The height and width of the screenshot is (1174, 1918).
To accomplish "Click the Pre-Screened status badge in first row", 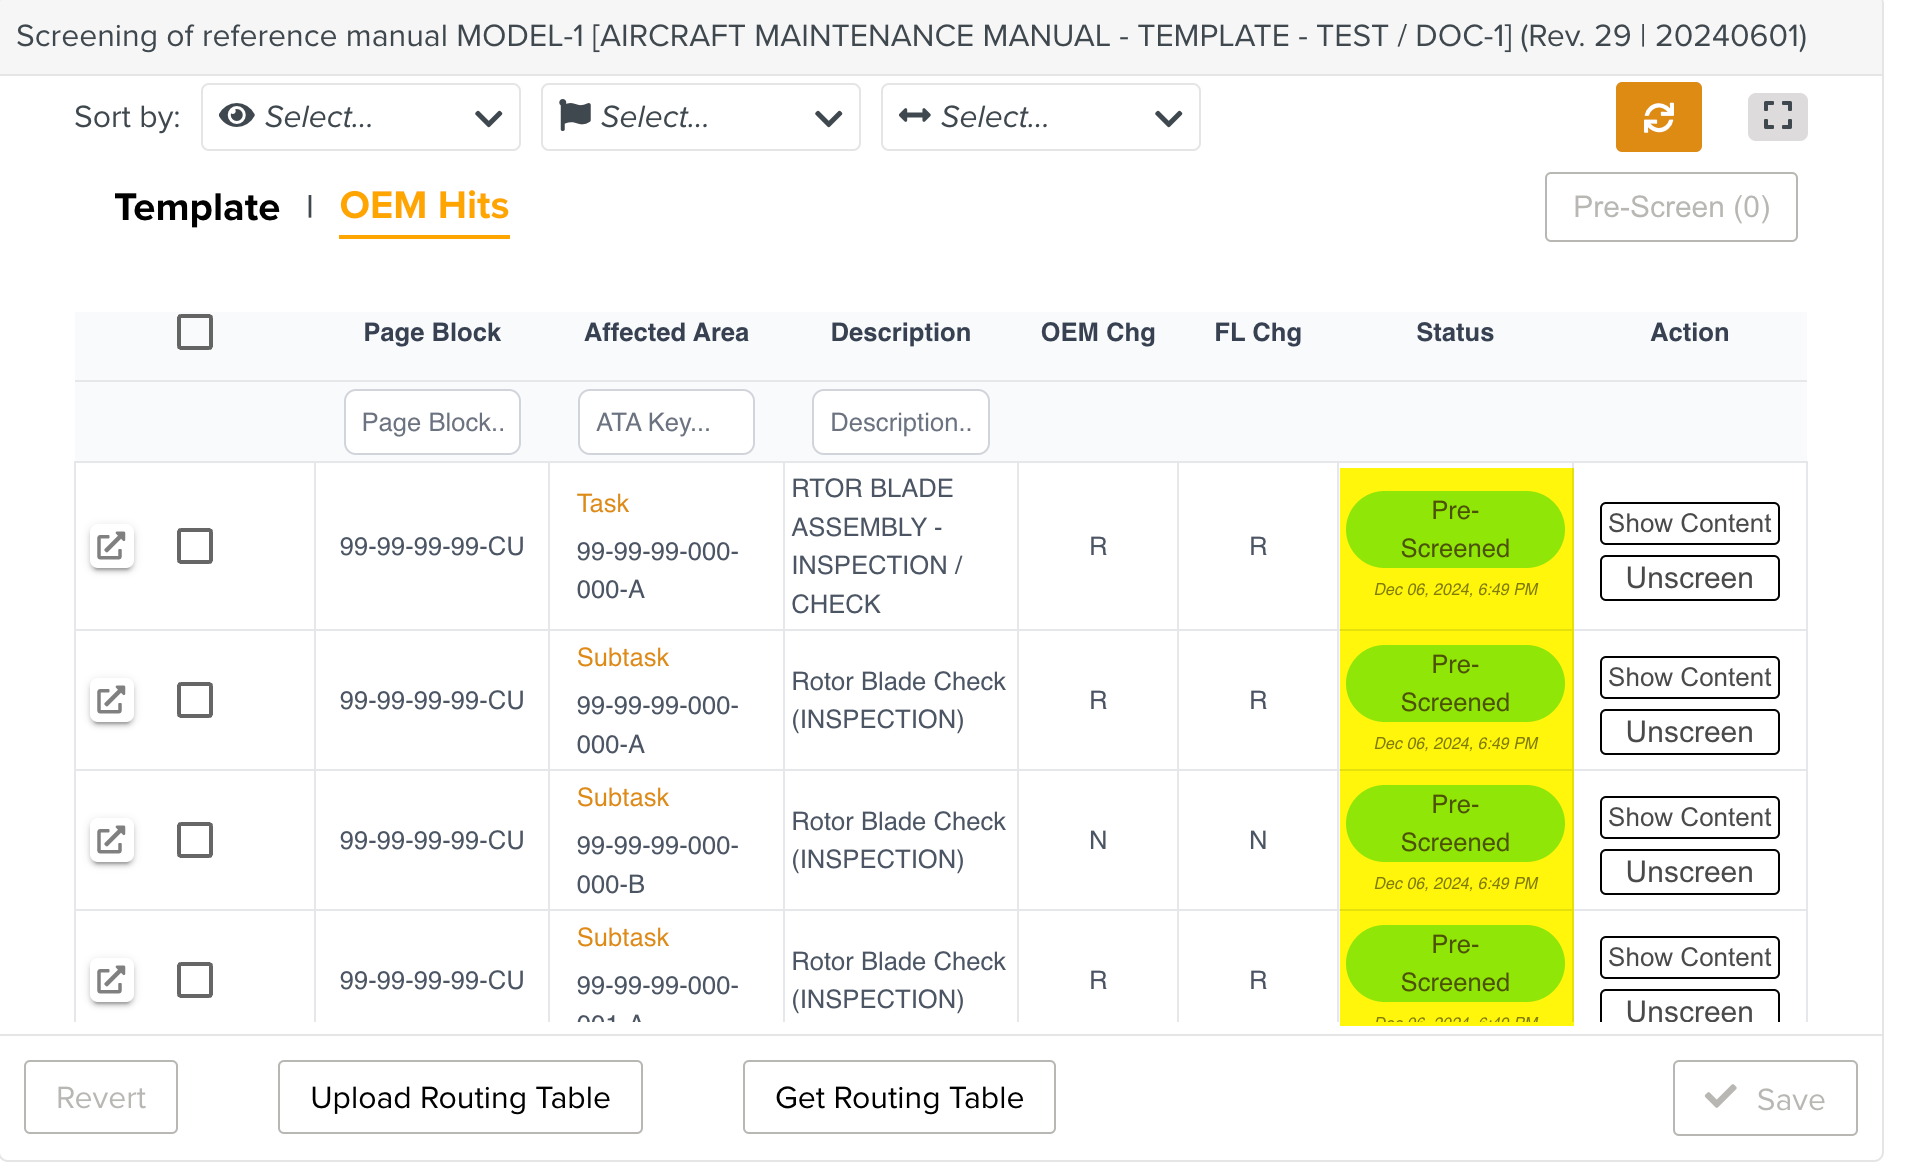I will 1455,530.
